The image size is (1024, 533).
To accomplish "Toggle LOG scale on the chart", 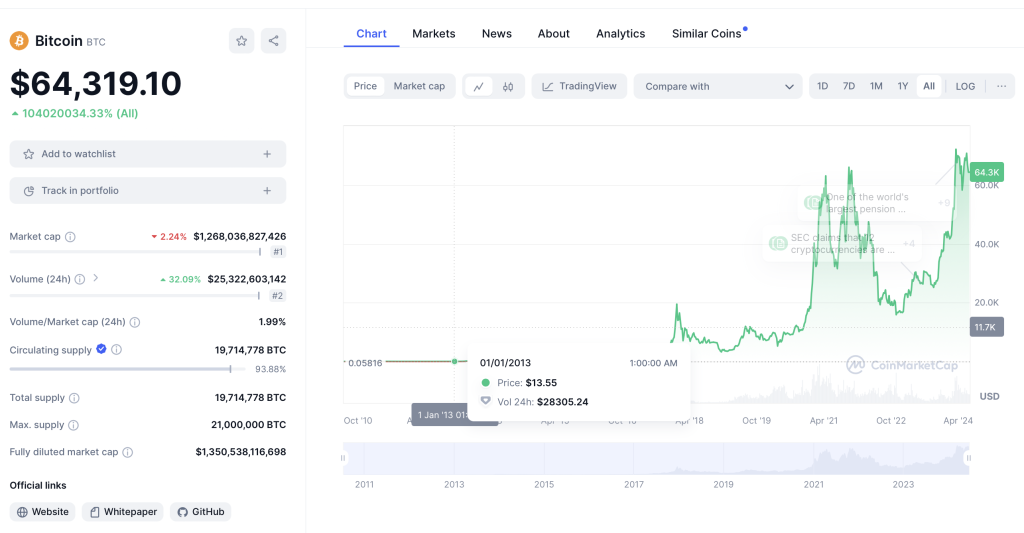I will 965,86.
